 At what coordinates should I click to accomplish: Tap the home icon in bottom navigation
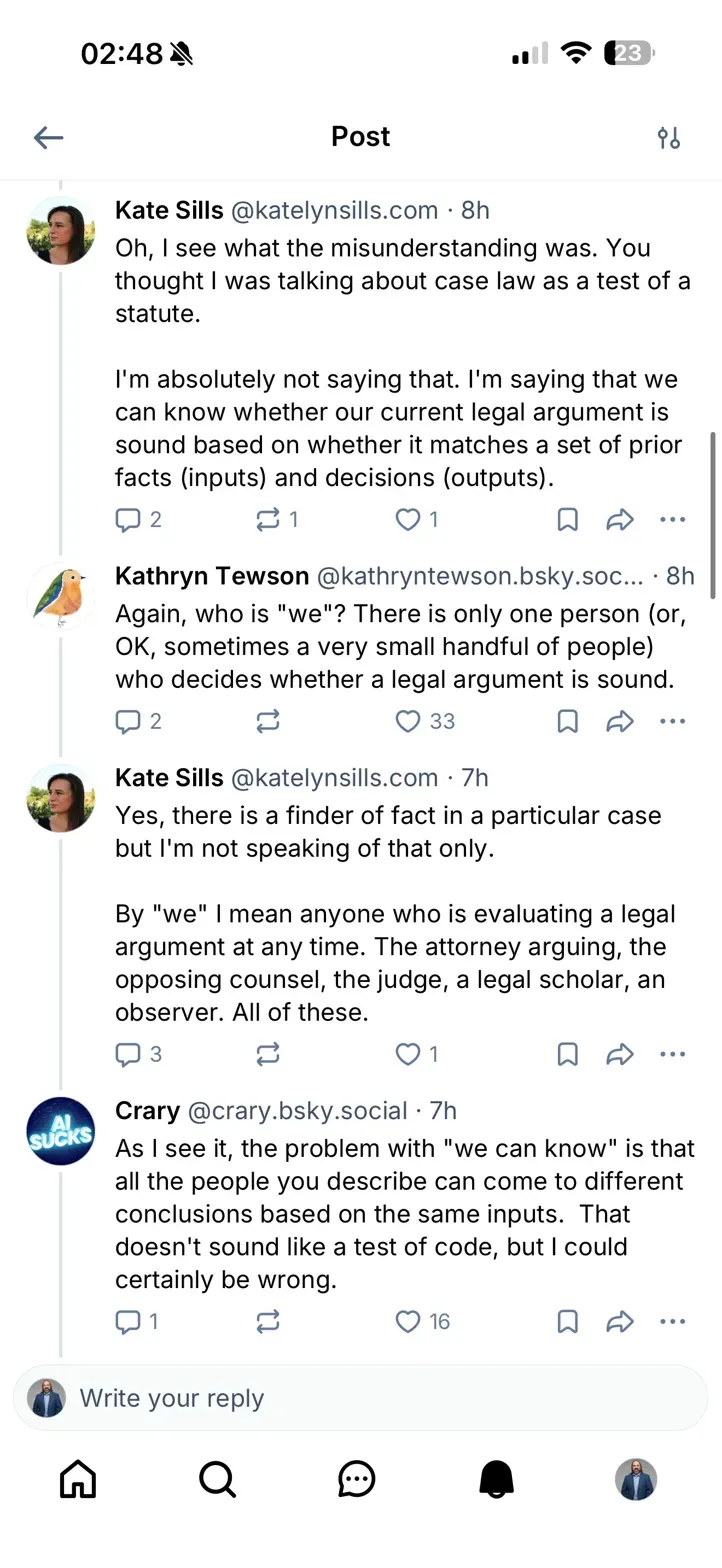(77, 1479)
